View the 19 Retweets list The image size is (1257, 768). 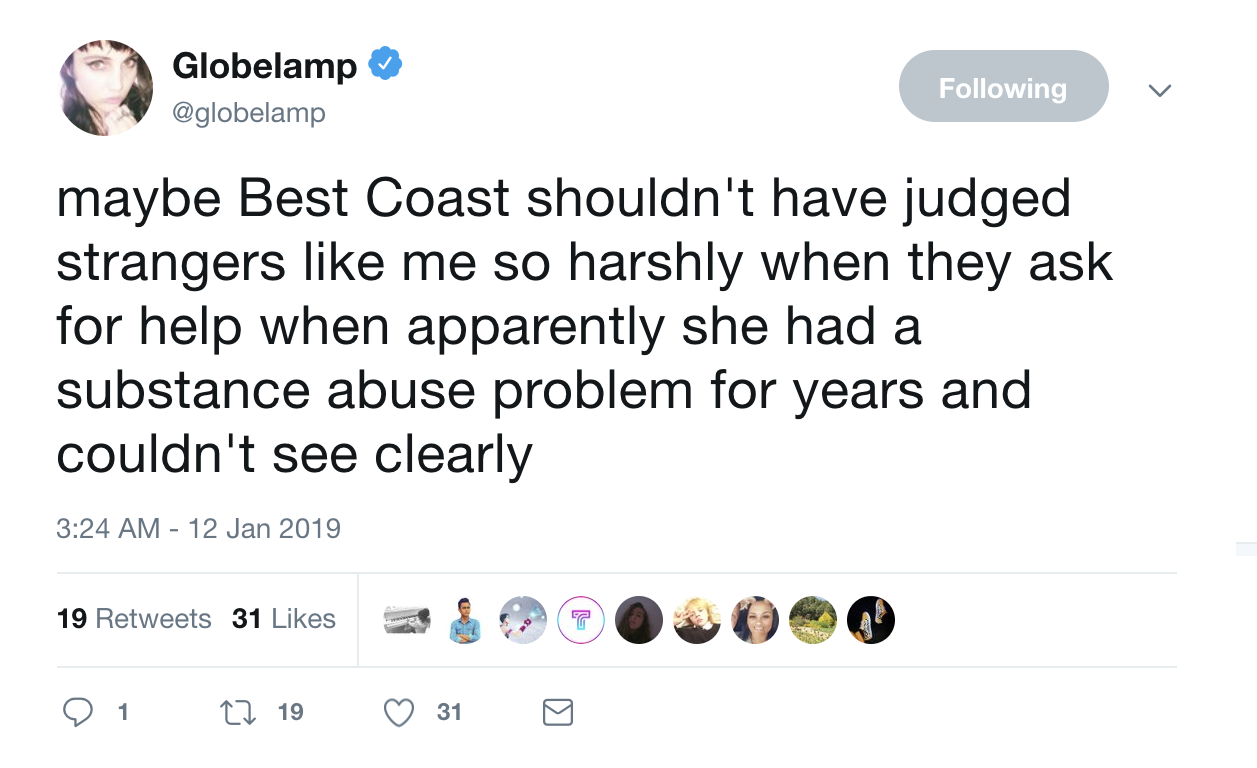pyautogui.click(x=134, y=619)
